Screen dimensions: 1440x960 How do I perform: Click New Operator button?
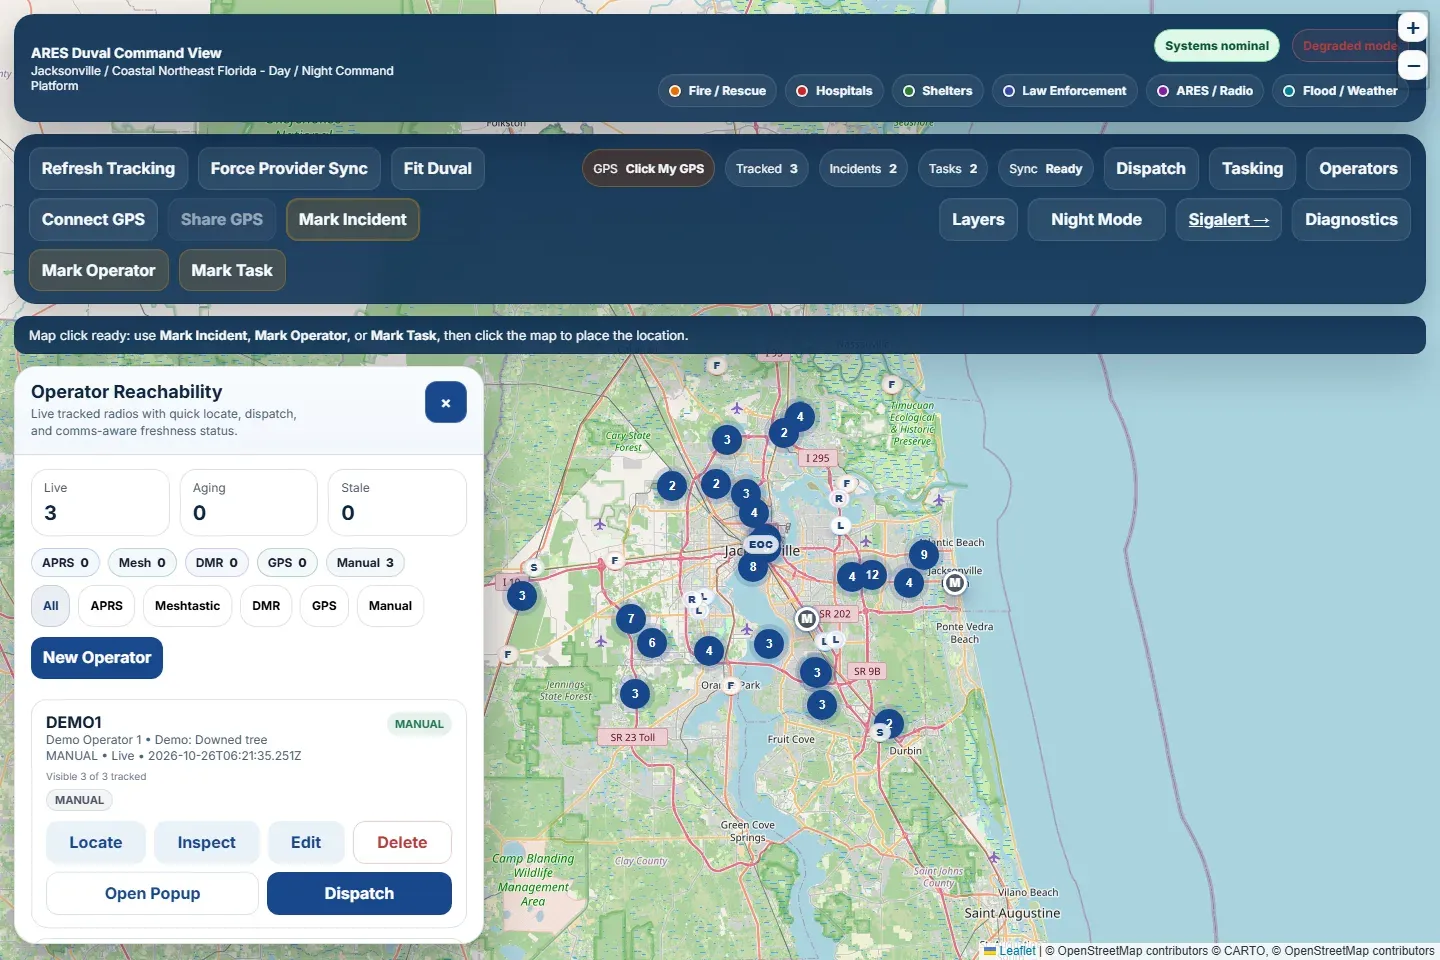(x=97, y=658)
